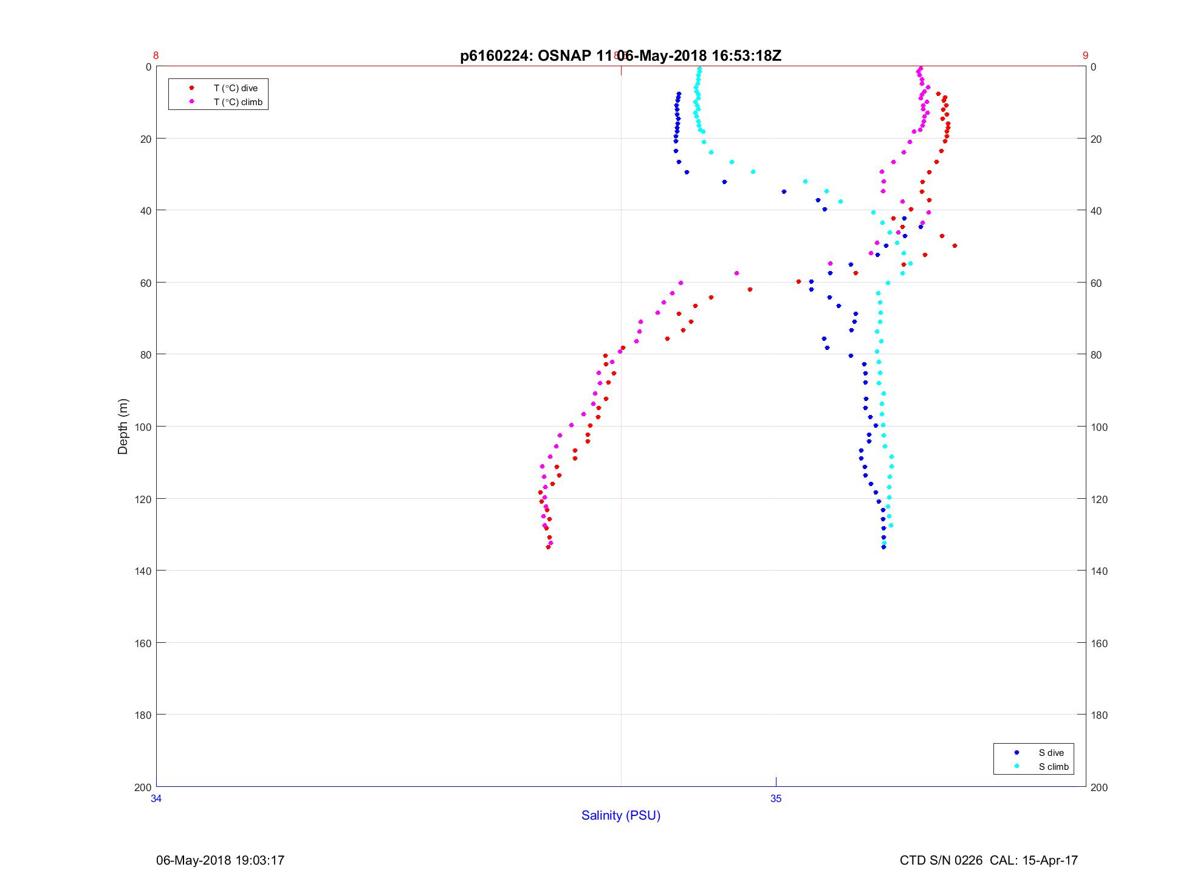
Task: Click the '20' tick on the left depth axis
Action: coord(145,139)
